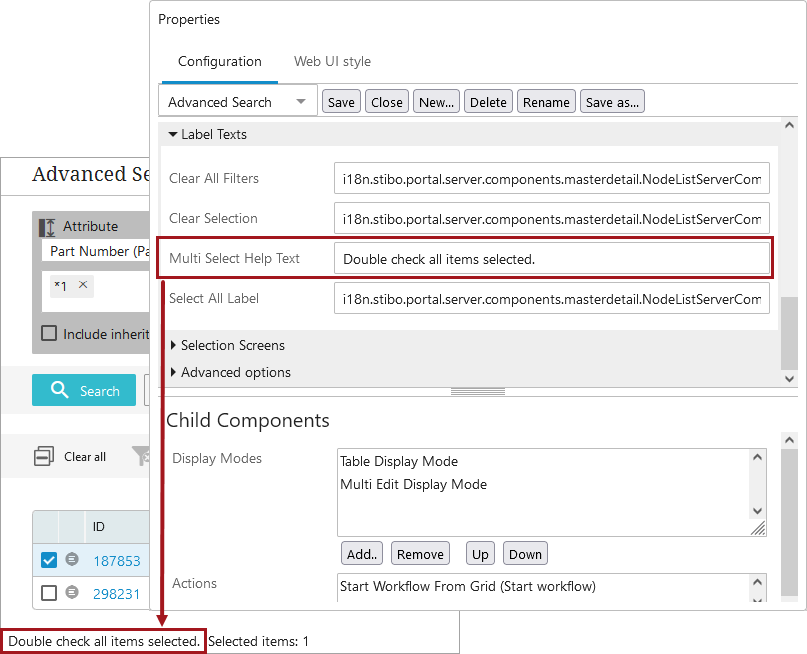
Task: Open the 298231 ID link
Action: 117,594
